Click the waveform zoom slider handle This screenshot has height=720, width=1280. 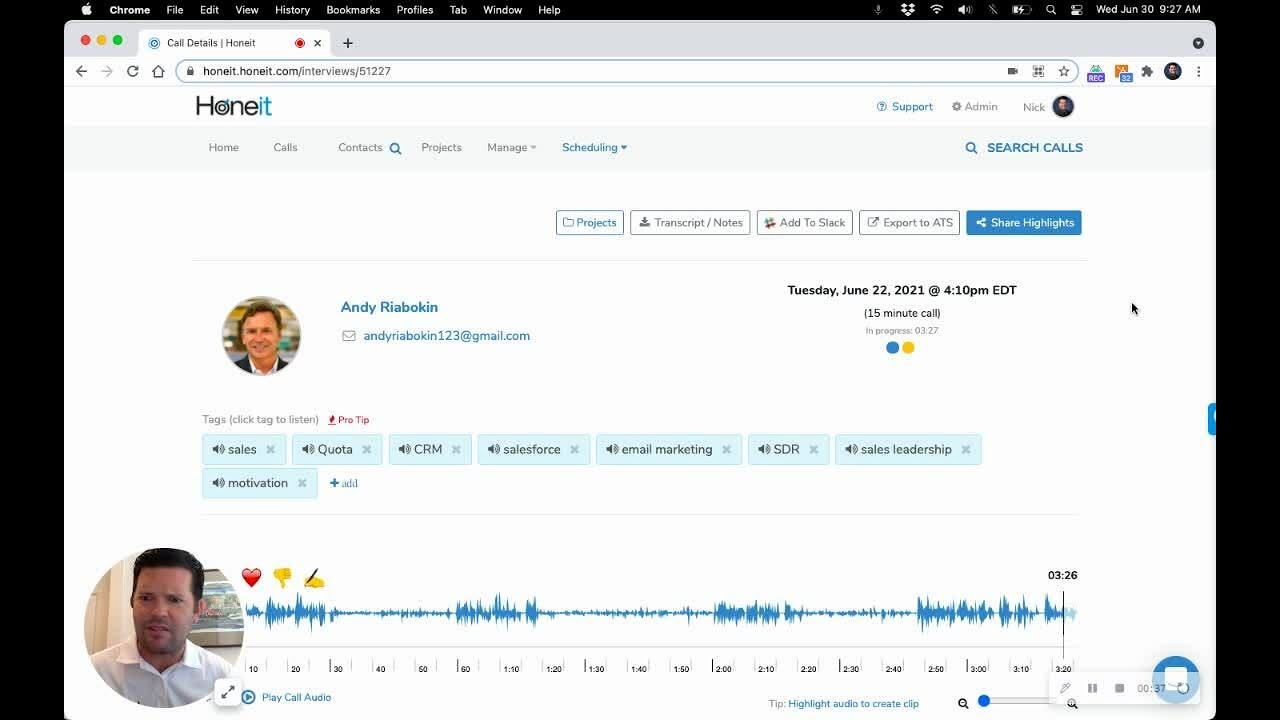(x=984, y=701)
